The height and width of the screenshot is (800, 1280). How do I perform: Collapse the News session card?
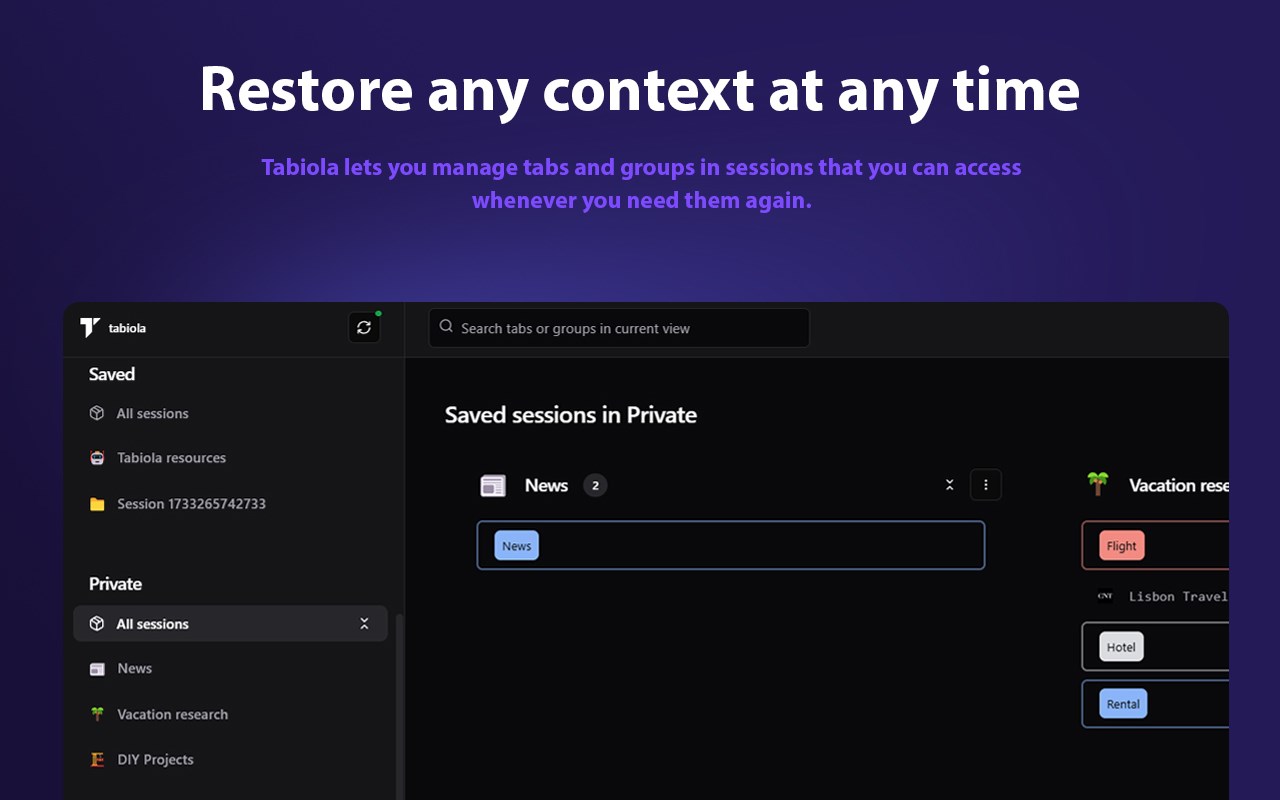click(x=949, y=485)
